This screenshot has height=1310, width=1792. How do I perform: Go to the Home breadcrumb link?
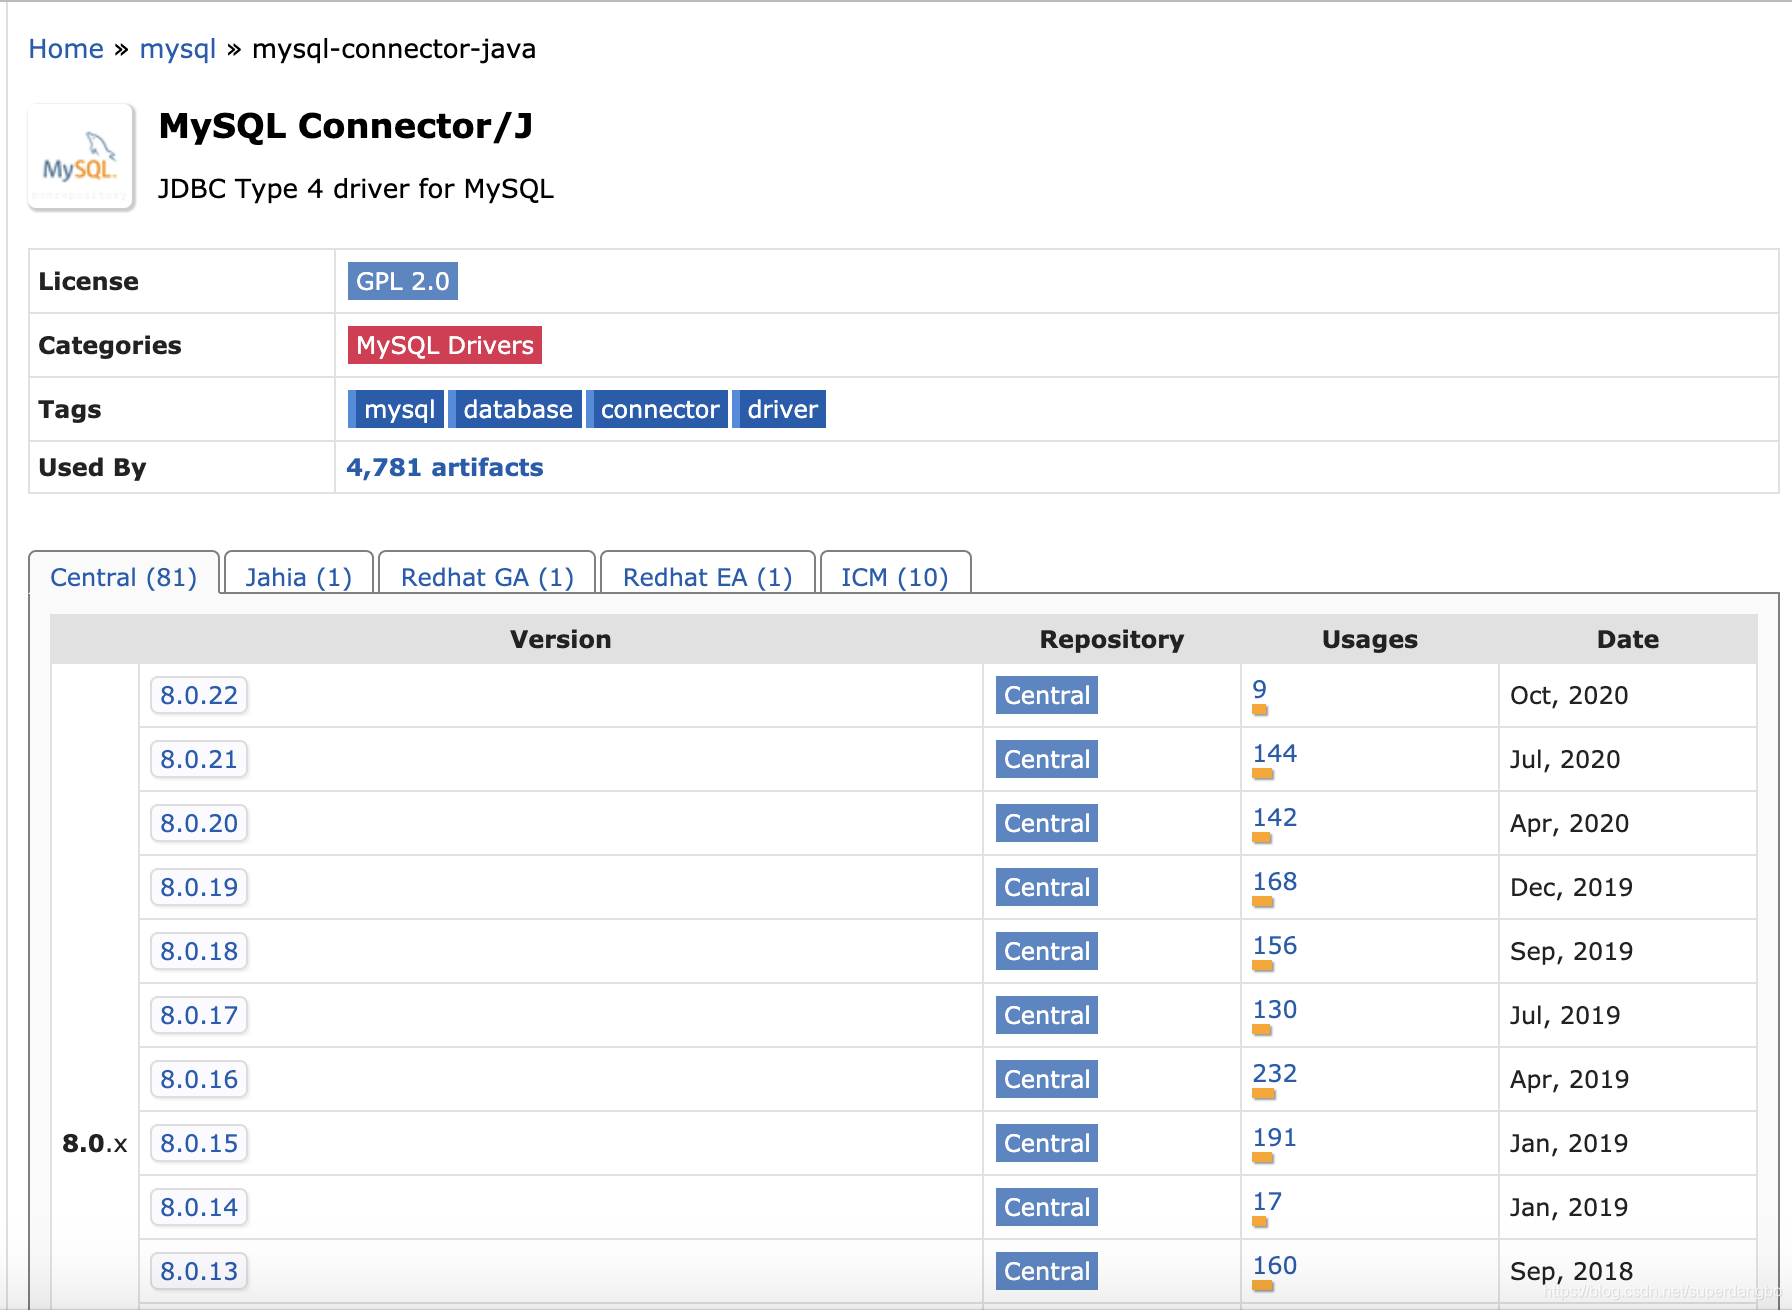(66, 49)
